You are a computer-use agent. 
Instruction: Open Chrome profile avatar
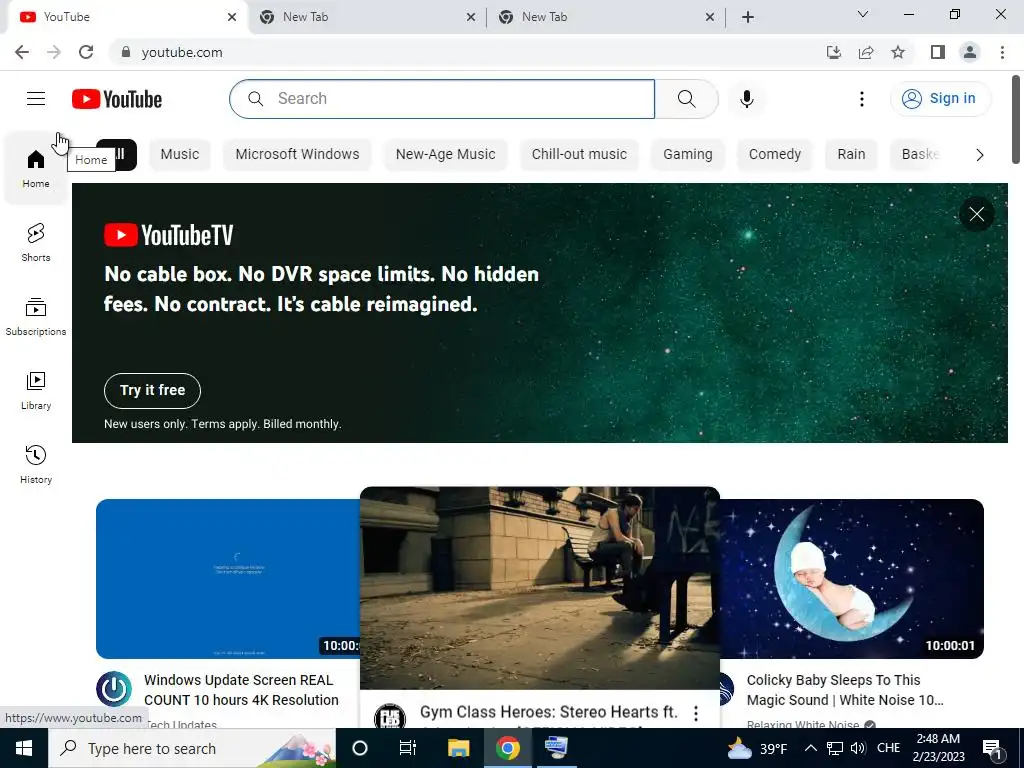point(970,52)
